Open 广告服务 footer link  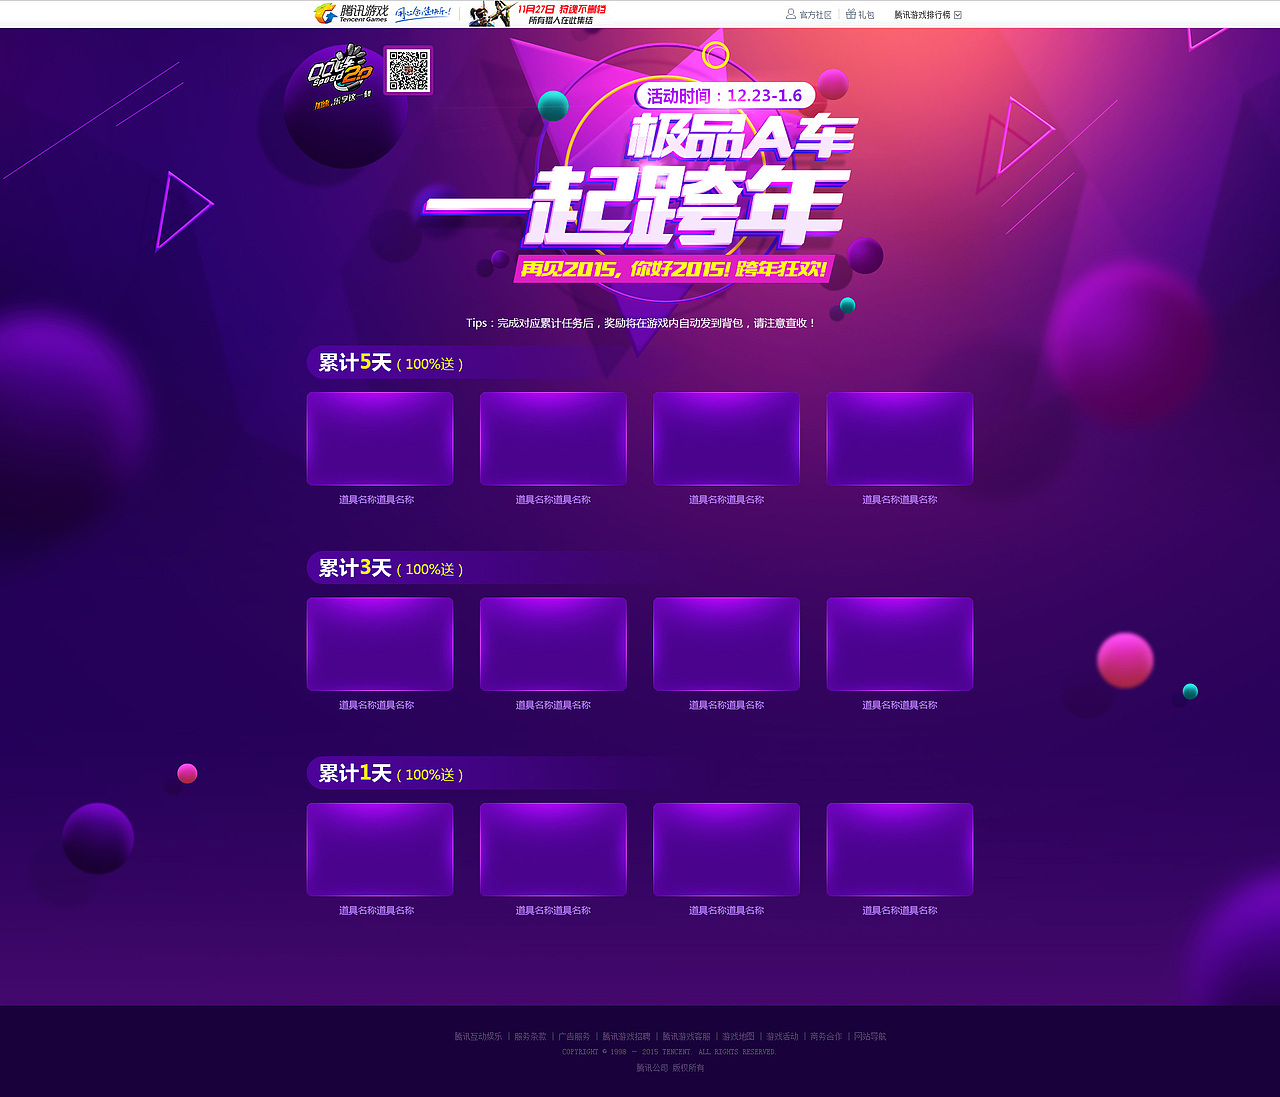[574, 1037]
